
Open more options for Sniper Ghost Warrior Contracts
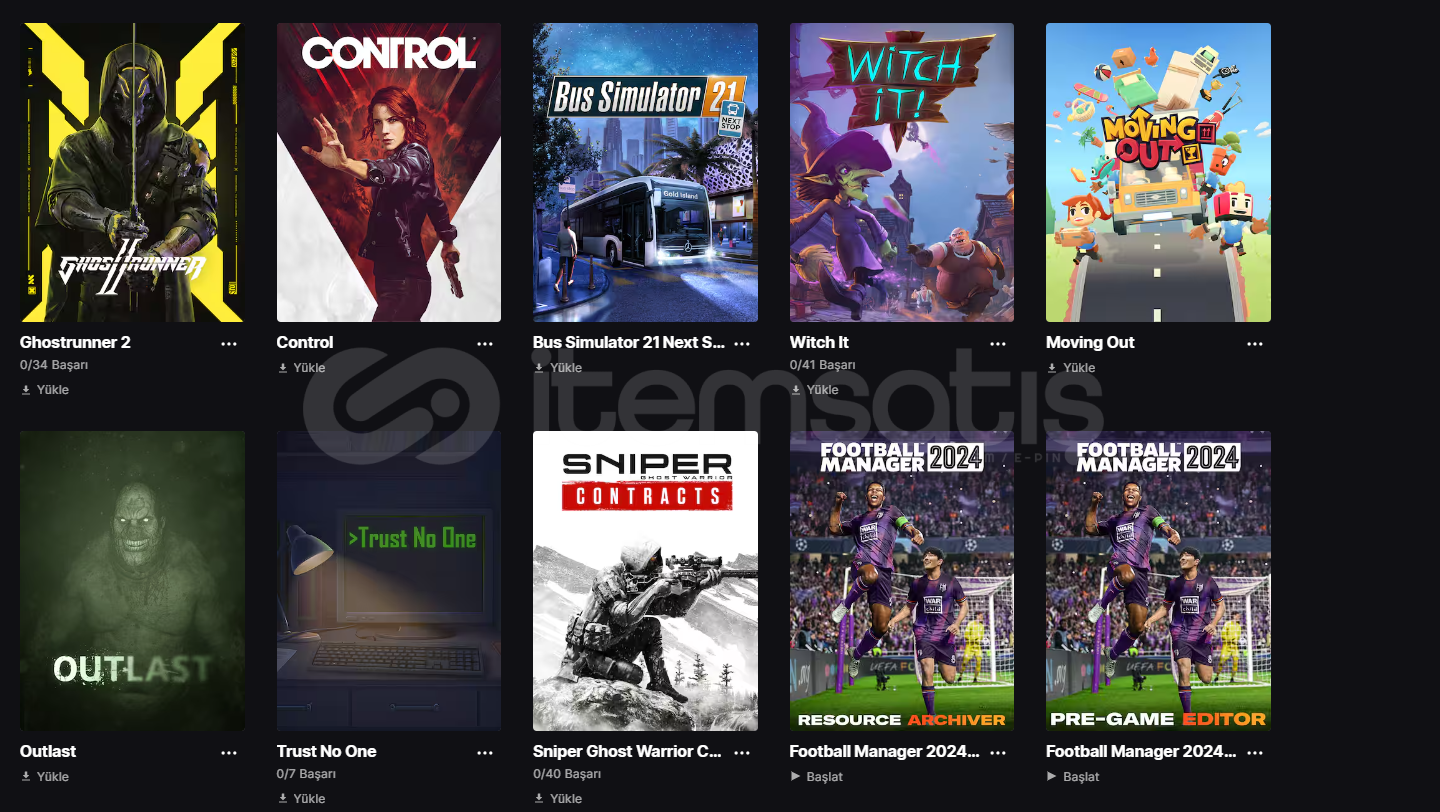pyautogui.click(x=742, y=752)
